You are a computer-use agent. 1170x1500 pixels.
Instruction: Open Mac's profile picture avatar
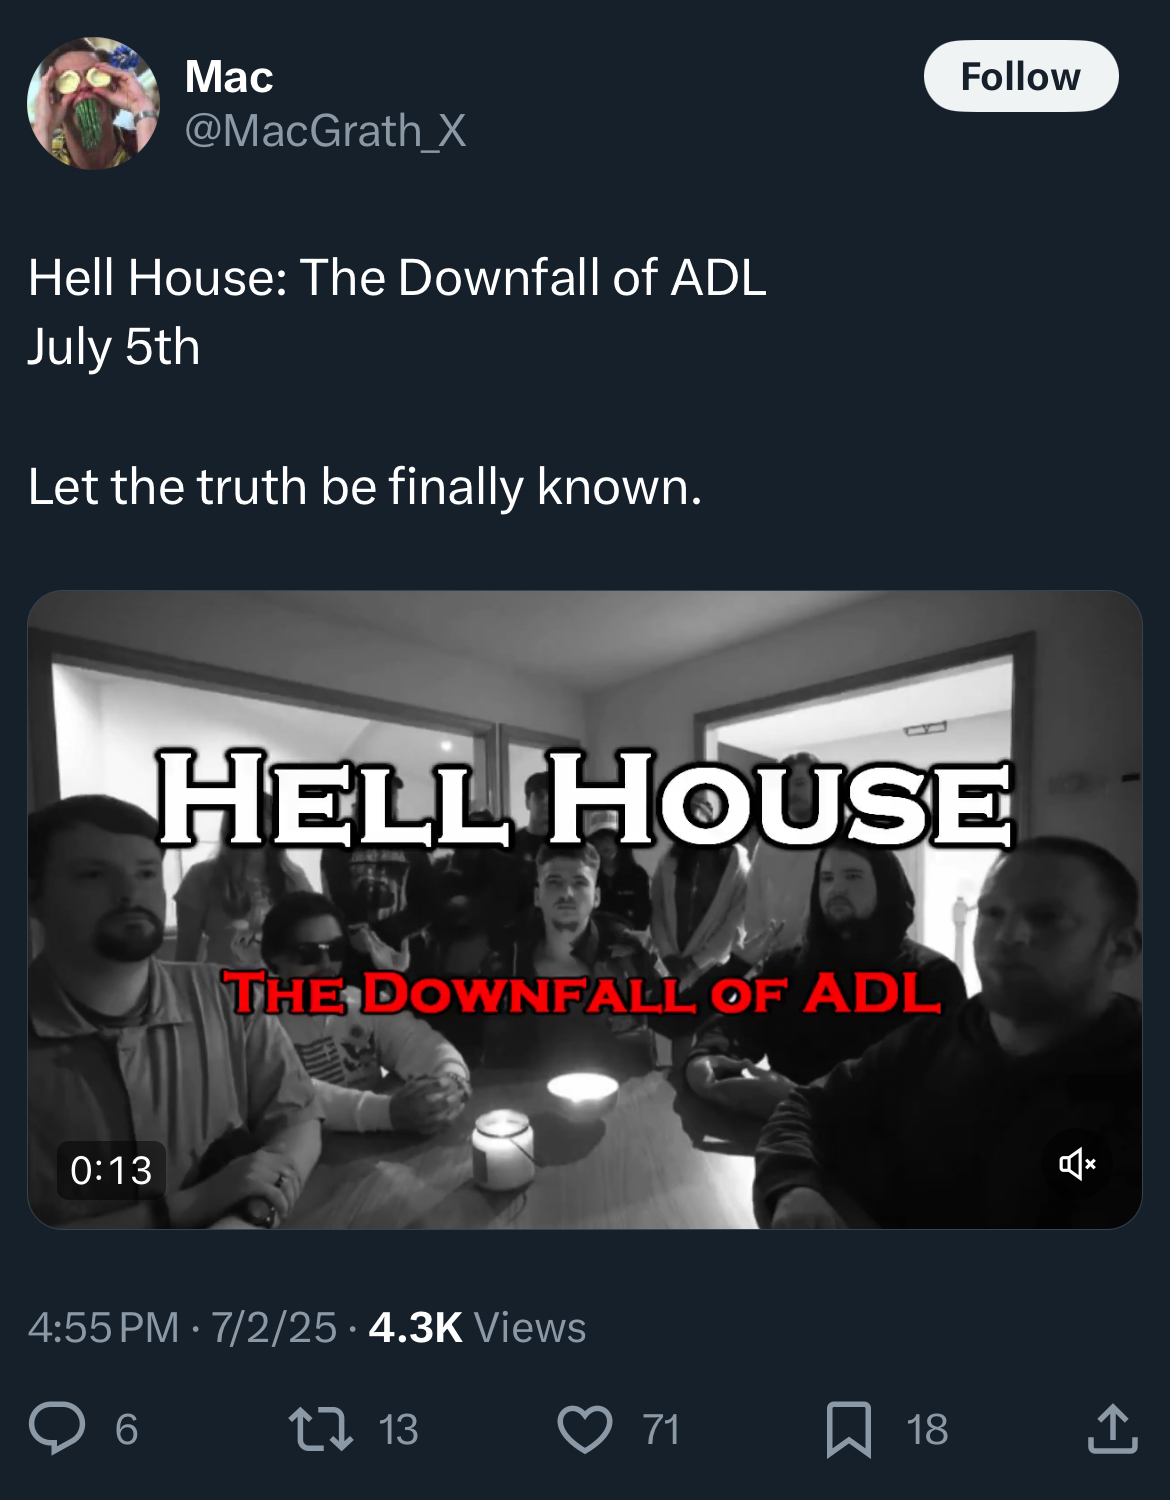[93, 103]
